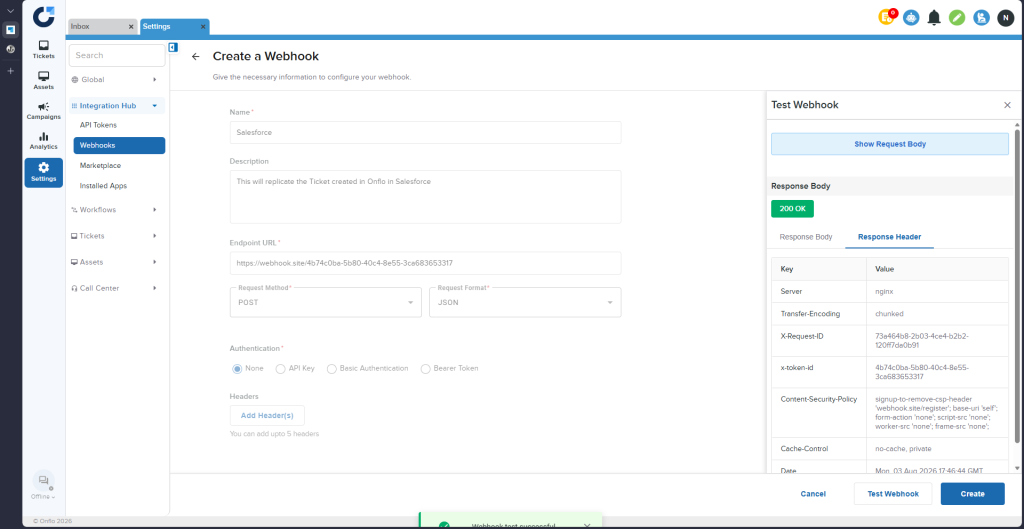1024x529 pixels.
Task: Open notifications bell icon
Action: point(935,18)
